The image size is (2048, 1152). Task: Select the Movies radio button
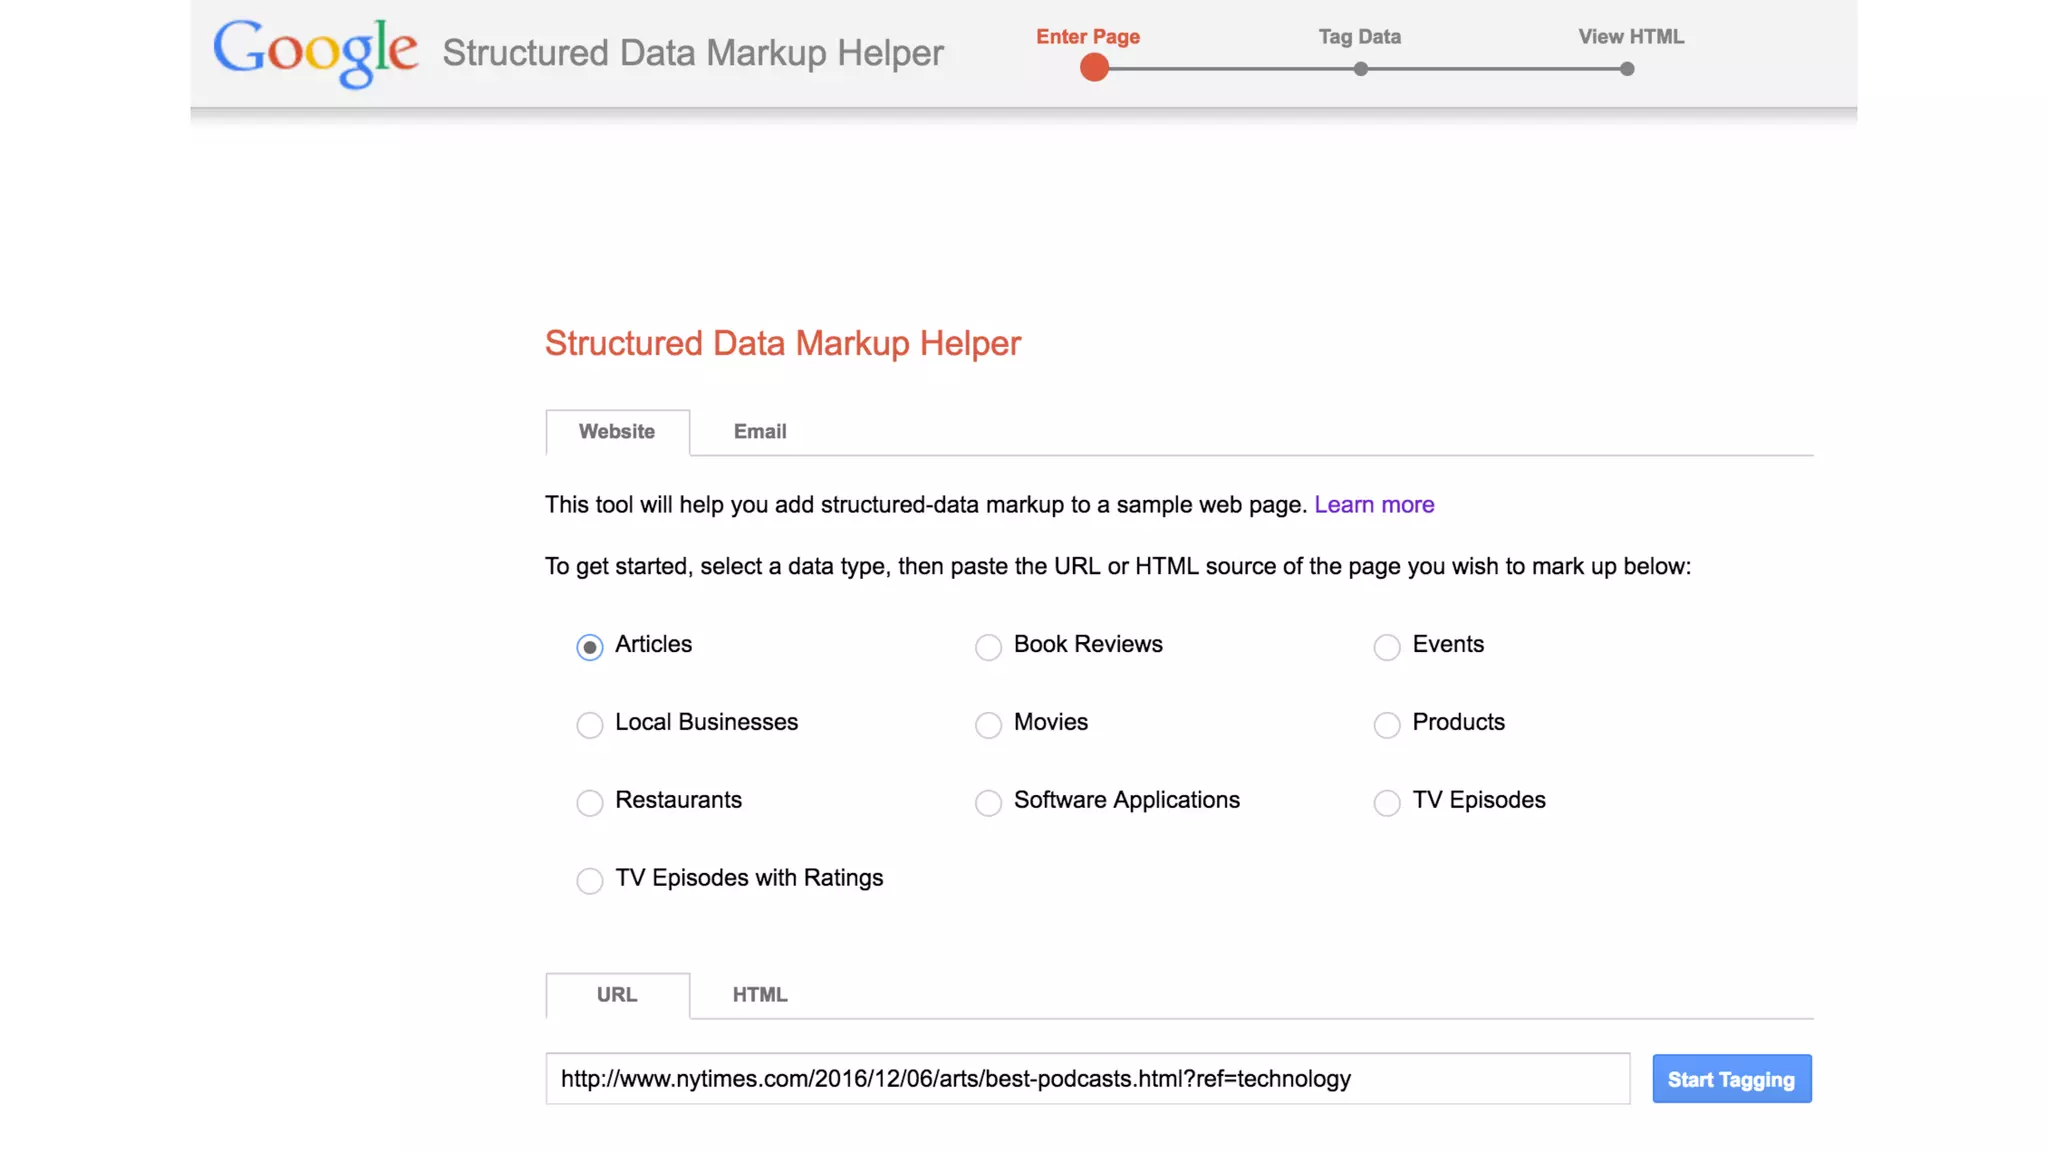click(x=988, y=725)
